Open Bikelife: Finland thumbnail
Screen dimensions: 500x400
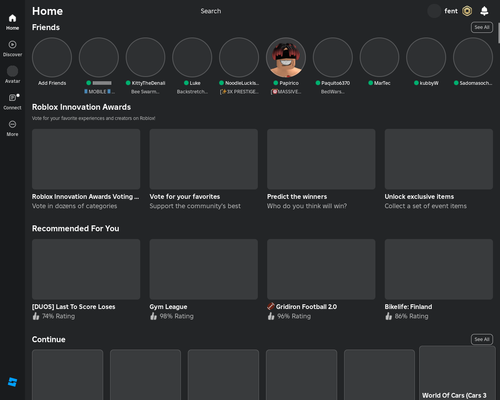pyautogui.click(x=439, y=269)
